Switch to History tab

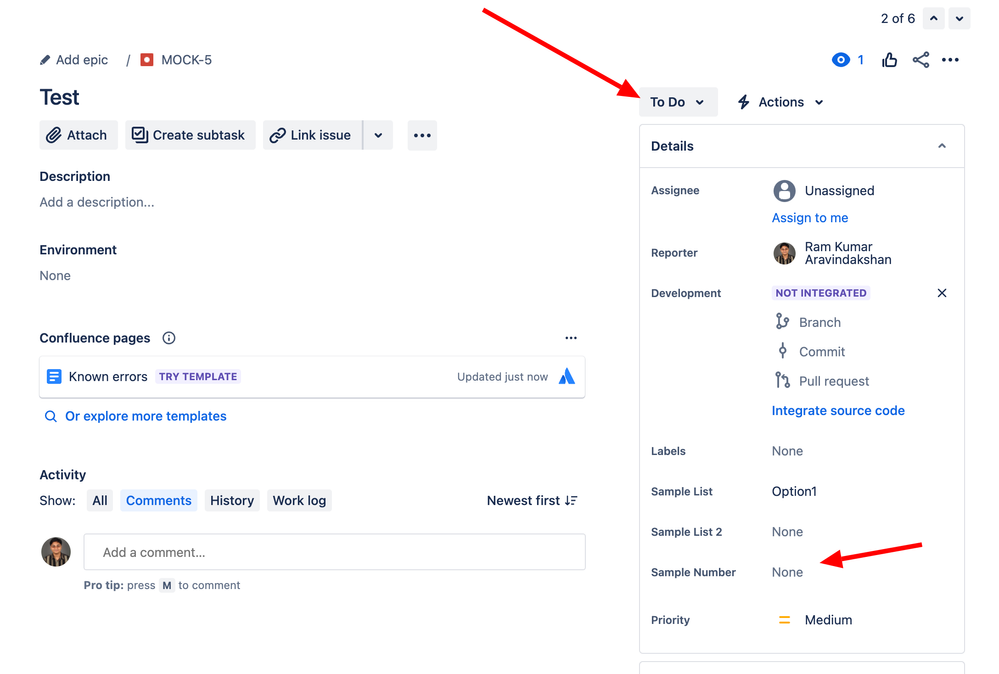coord(232,501)
